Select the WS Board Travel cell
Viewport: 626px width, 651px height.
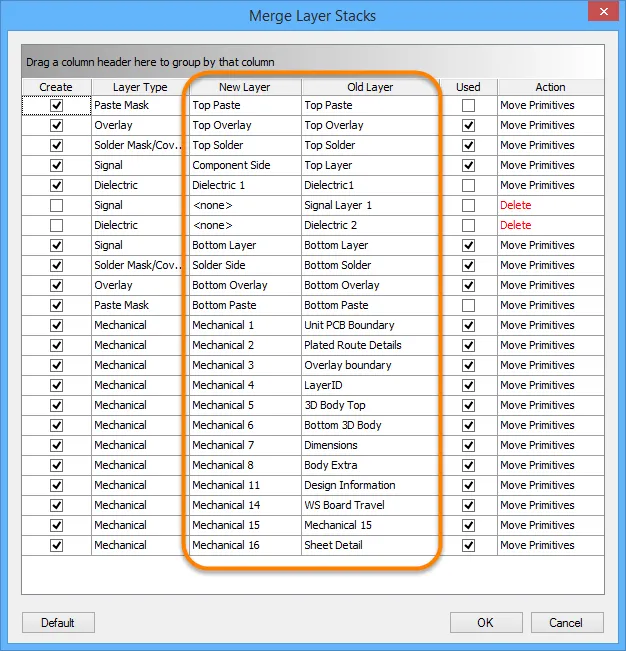tap(370, 505)
